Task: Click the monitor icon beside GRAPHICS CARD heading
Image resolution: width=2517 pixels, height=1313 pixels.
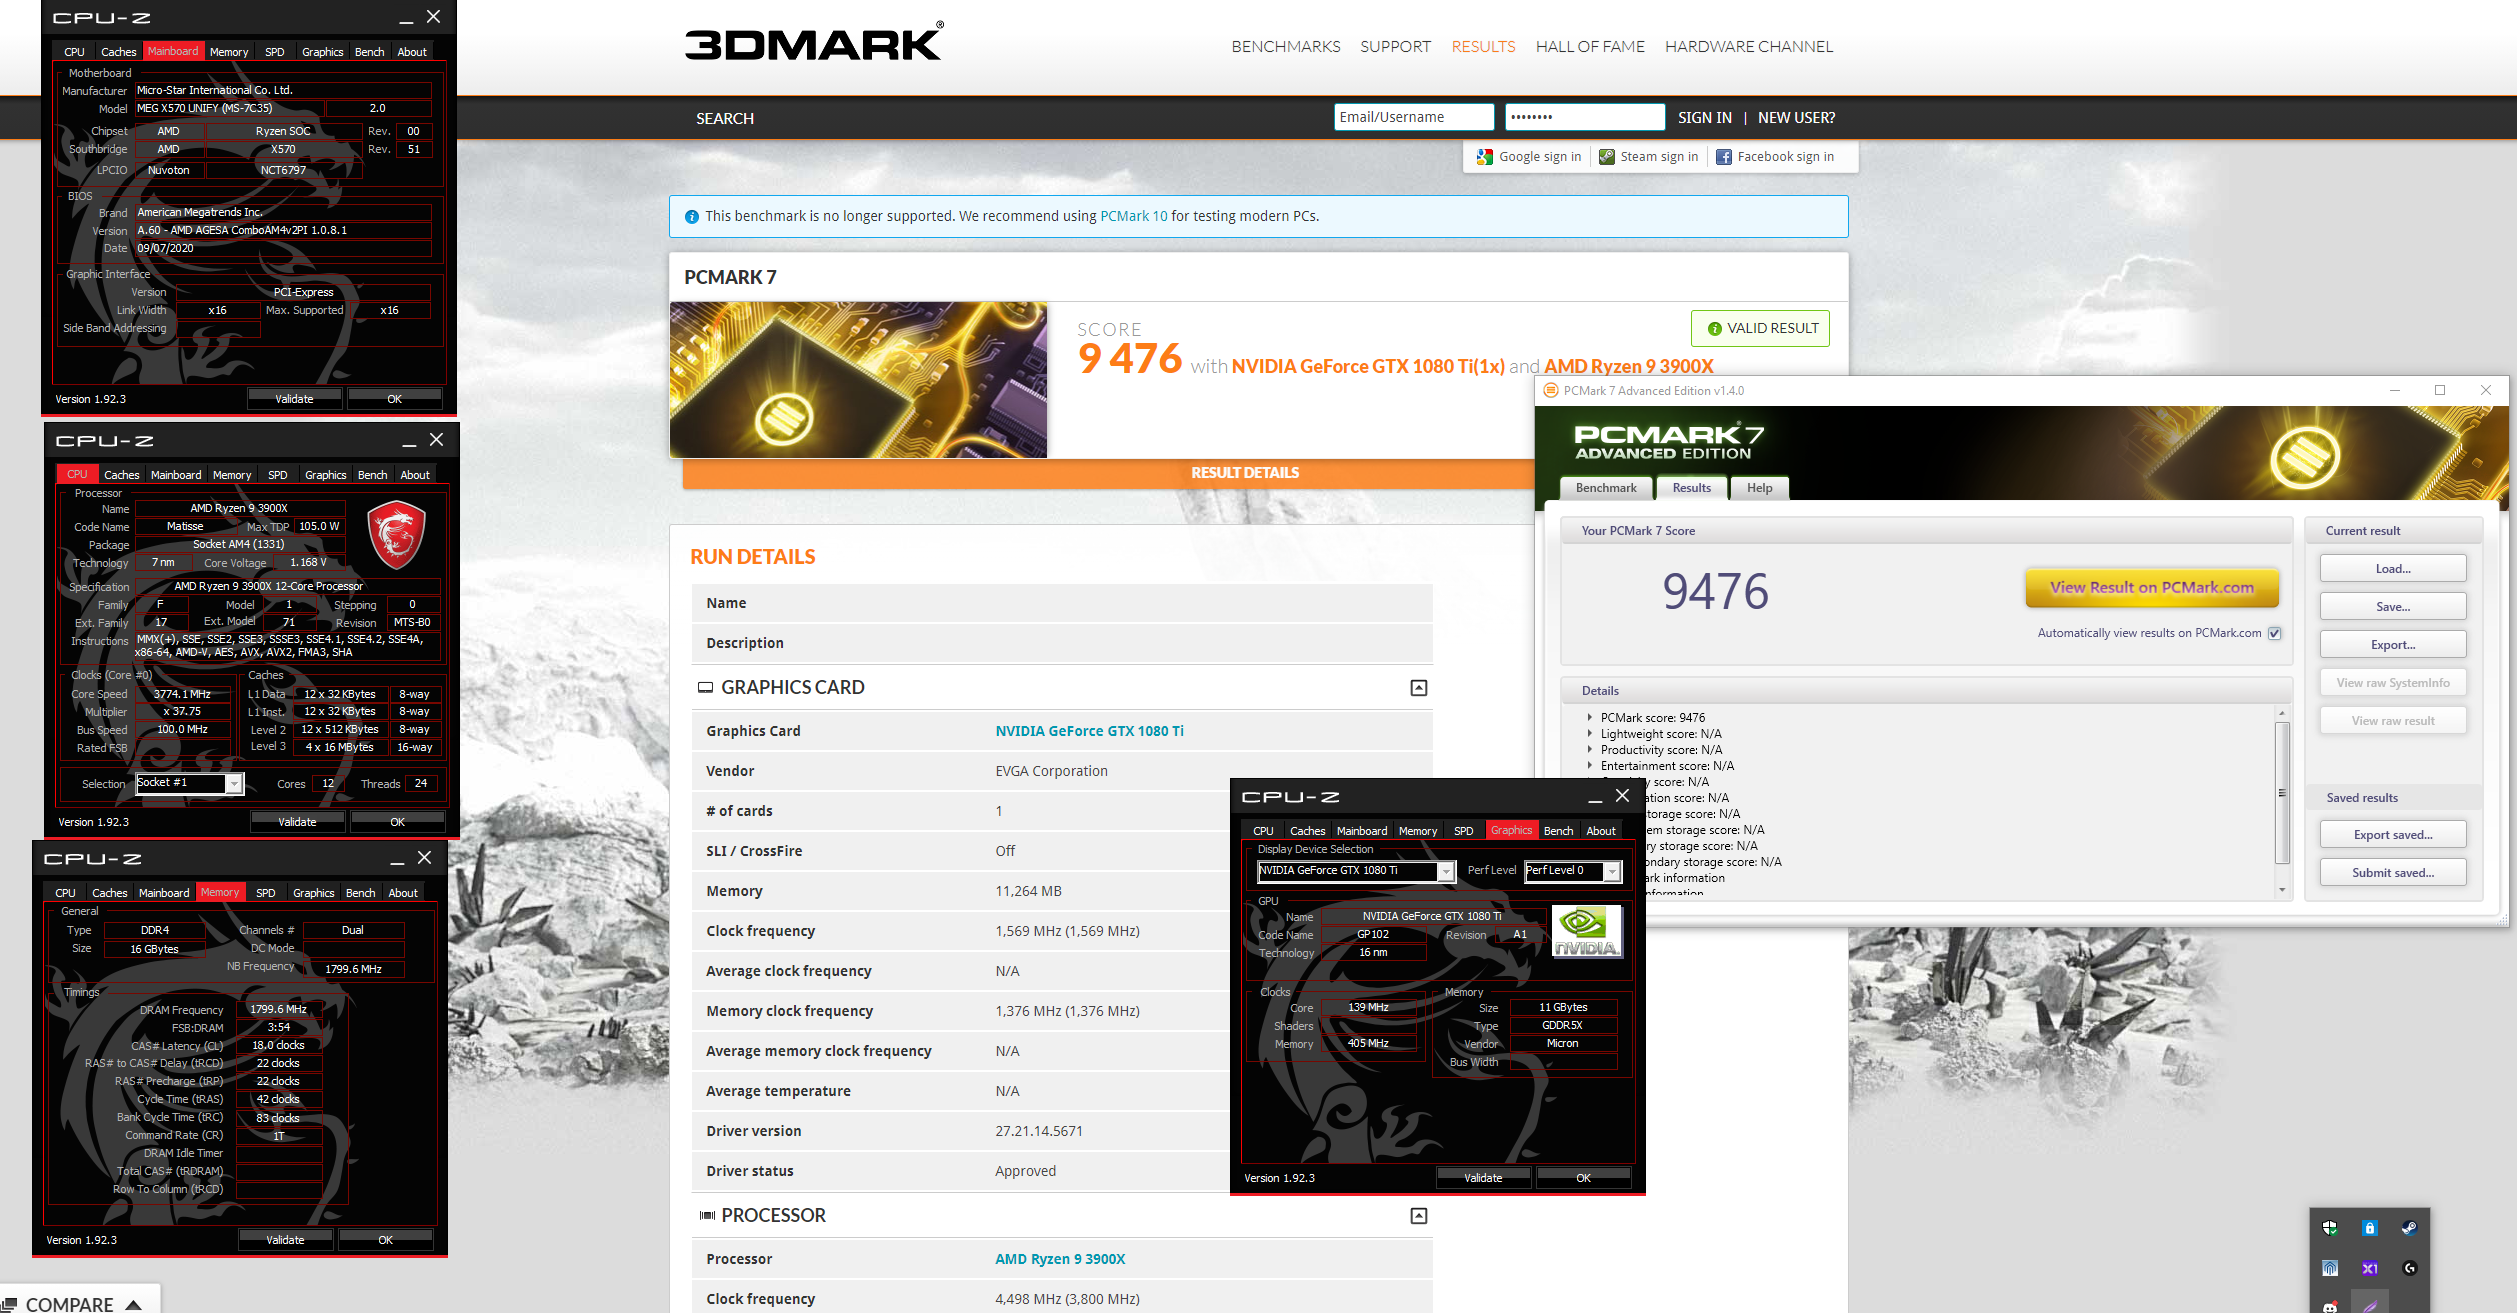Action: tap(705, 688)
